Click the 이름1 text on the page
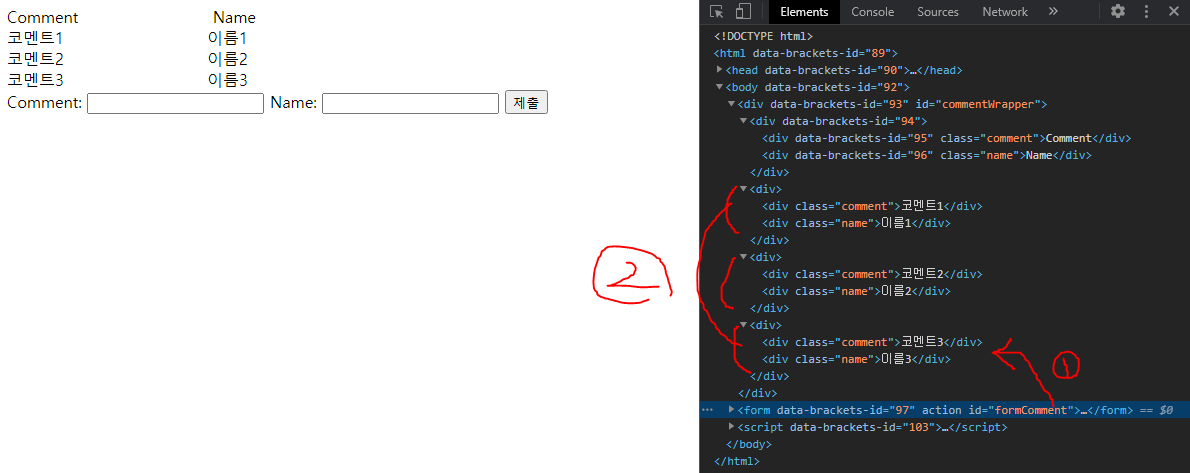Viewport: 1190px width, 473px height. click(x=228, y=38)
